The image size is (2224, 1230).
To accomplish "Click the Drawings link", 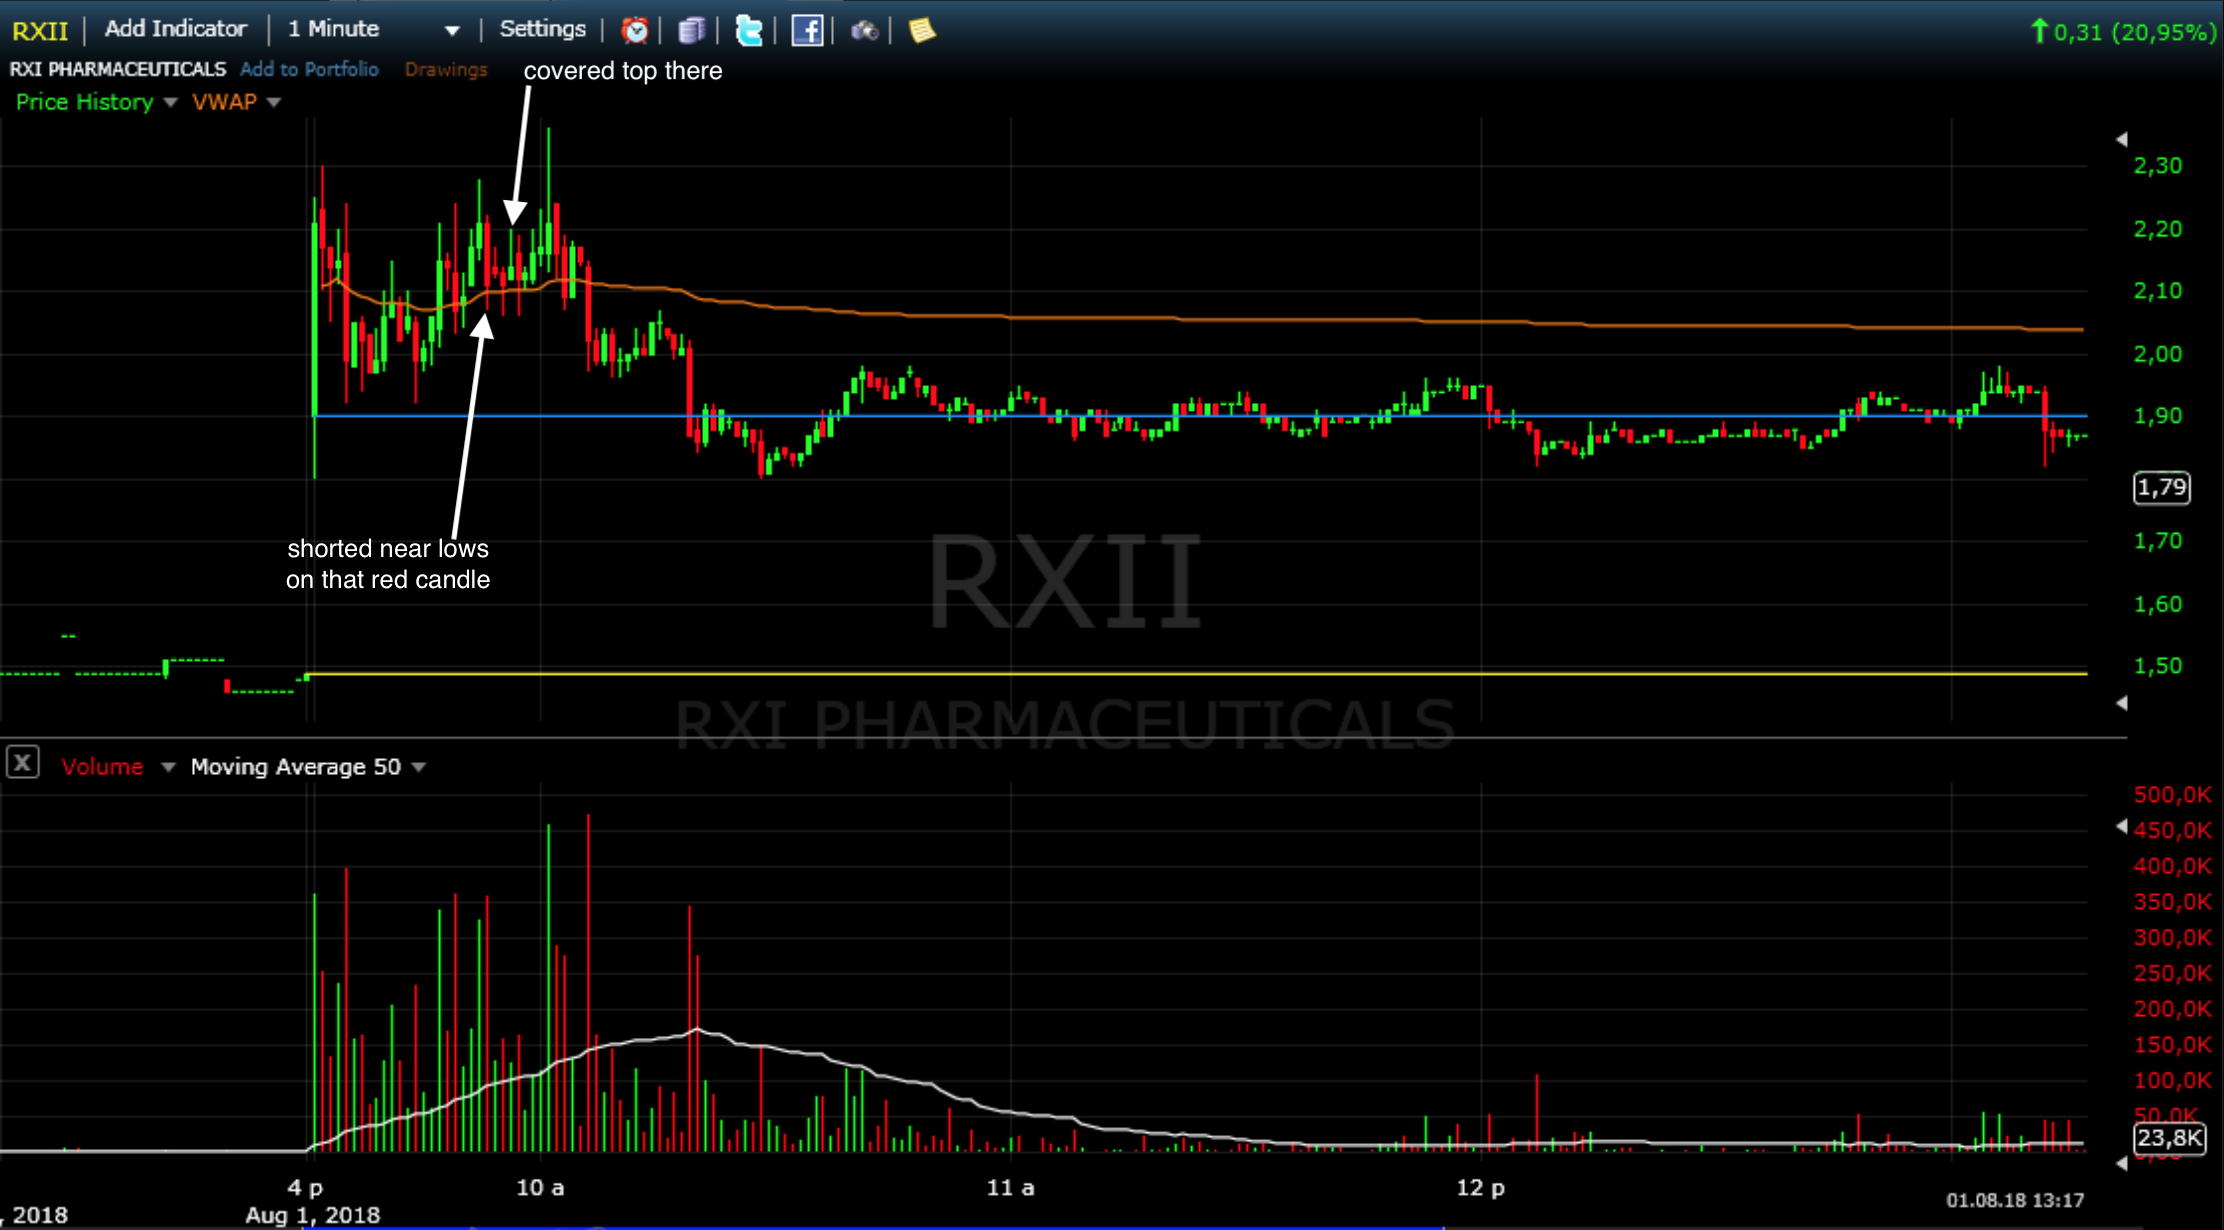I will (446, 69).
